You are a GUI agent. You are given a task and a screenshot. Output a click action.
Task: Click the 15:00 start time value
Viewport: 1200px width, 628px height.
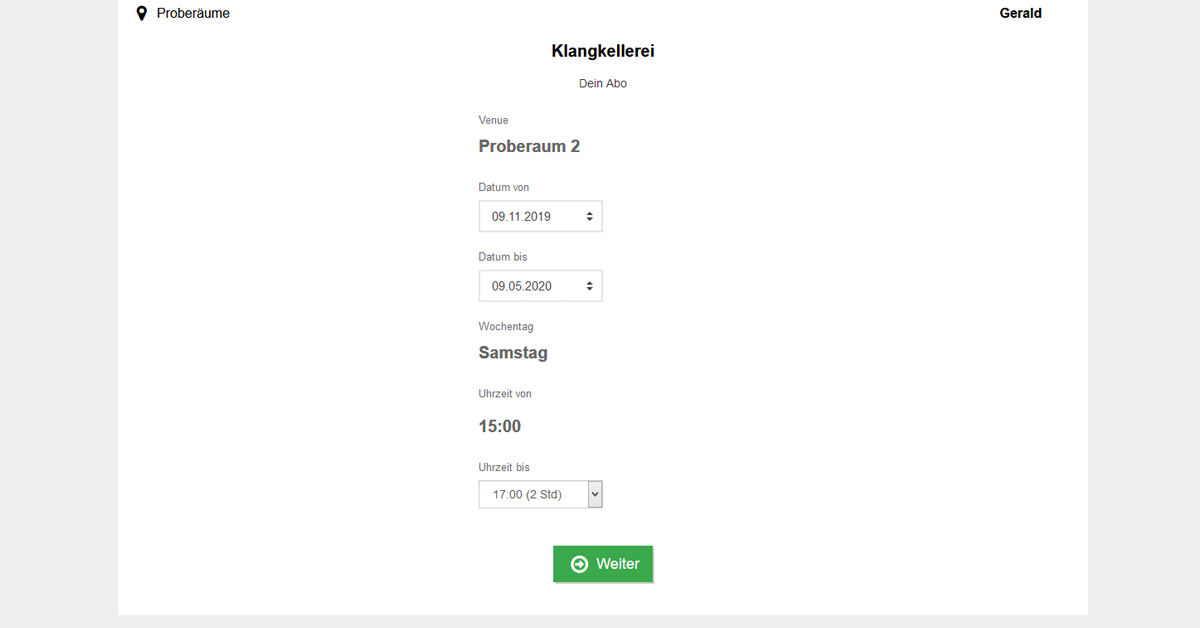click(500, 426)
